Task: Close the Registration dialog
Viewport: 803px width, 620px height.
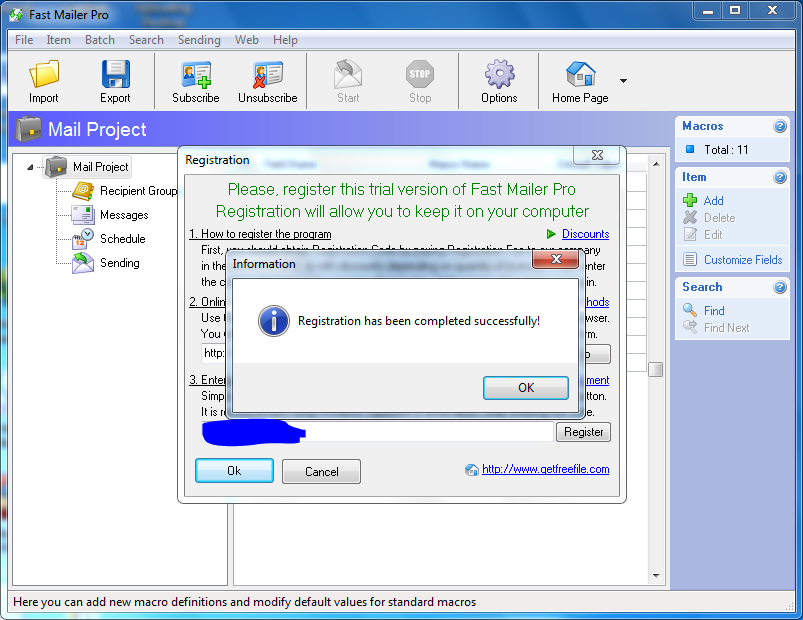Action: (x=597, y=155)
